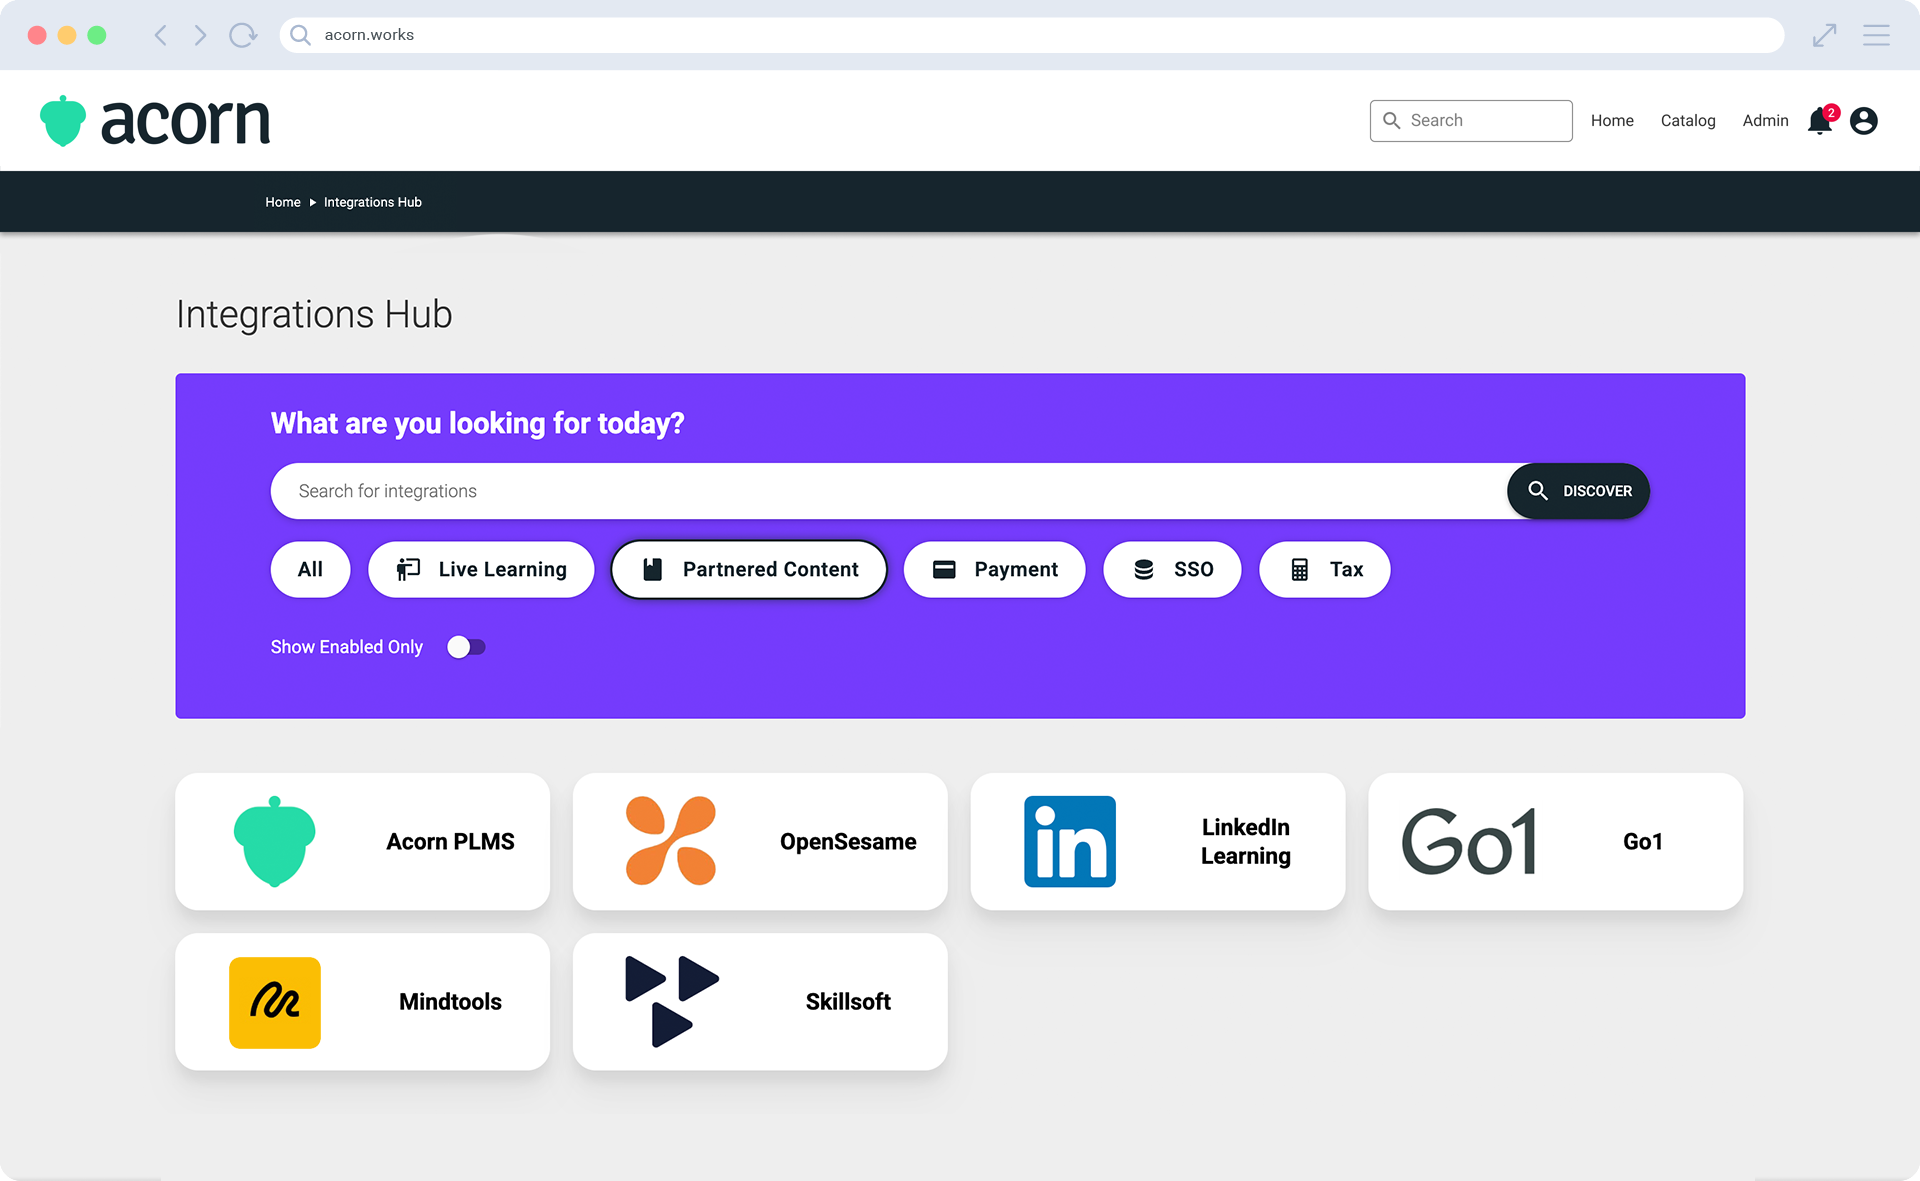The width and height of the screenshot is (1920, 1181).
Task: Select the Partnered Content filter
Action: pos(749,569)
